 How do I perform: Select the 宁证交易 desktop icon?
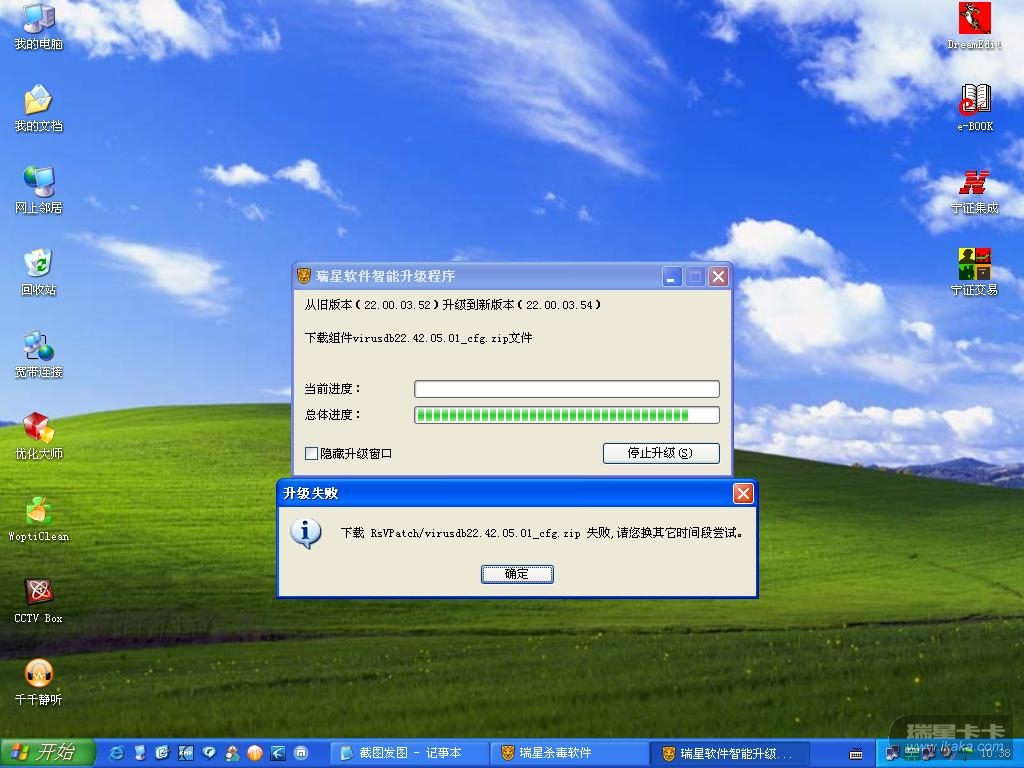(x=974, y=272)
